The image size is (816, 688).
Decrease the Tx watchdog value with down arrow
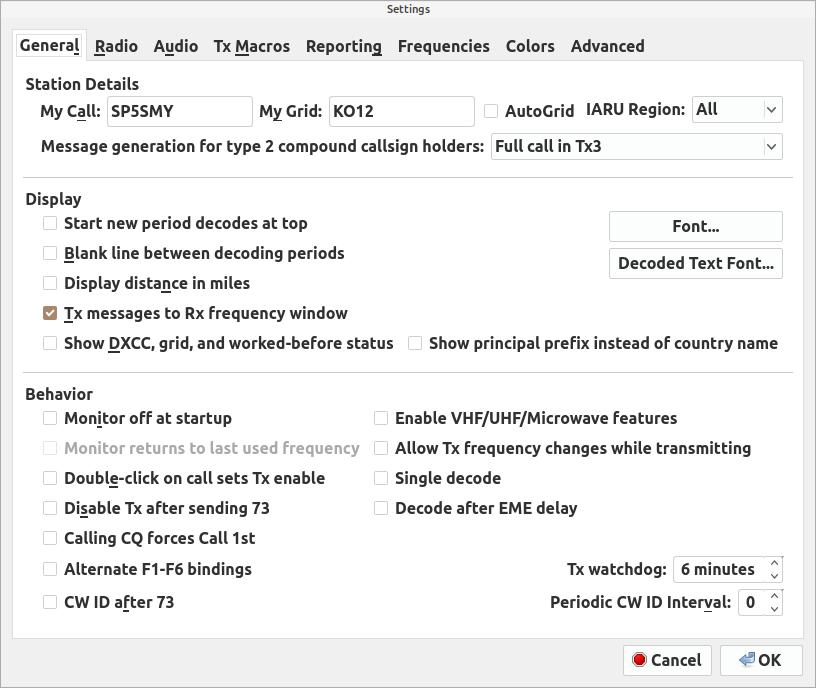click(774, 576)
